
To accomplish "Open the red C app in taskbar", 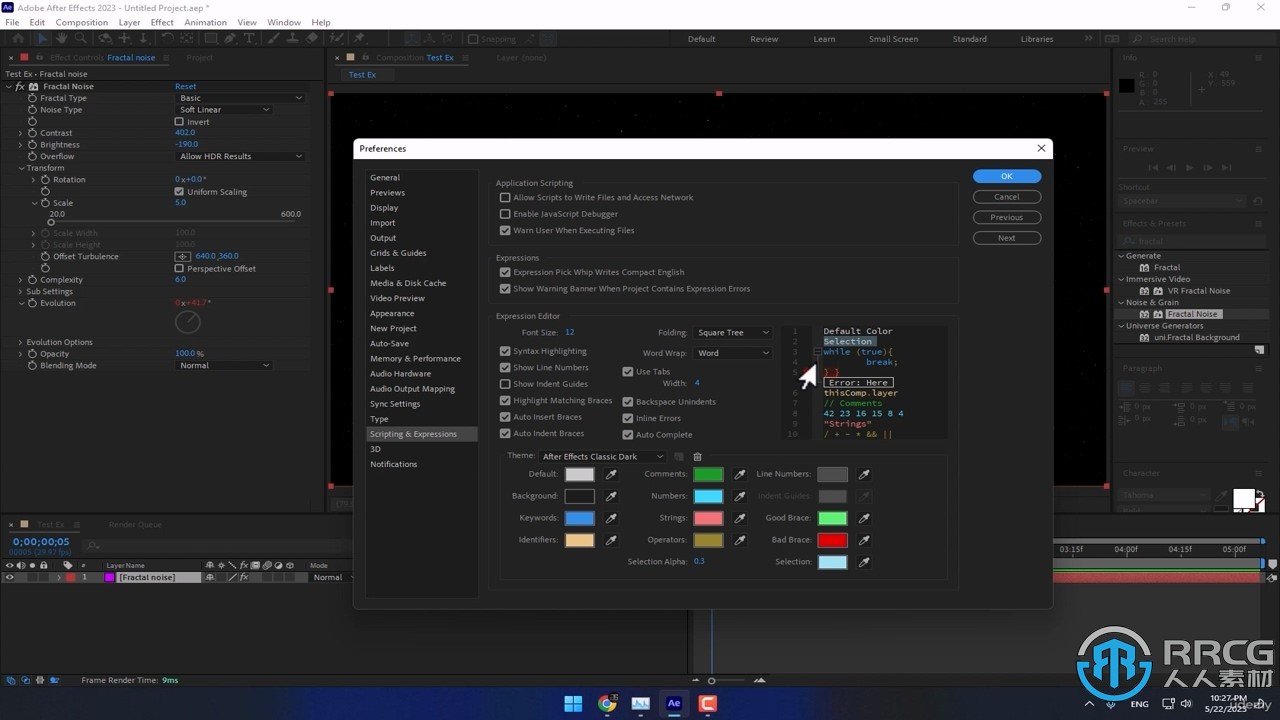I will tap(708, 704).
